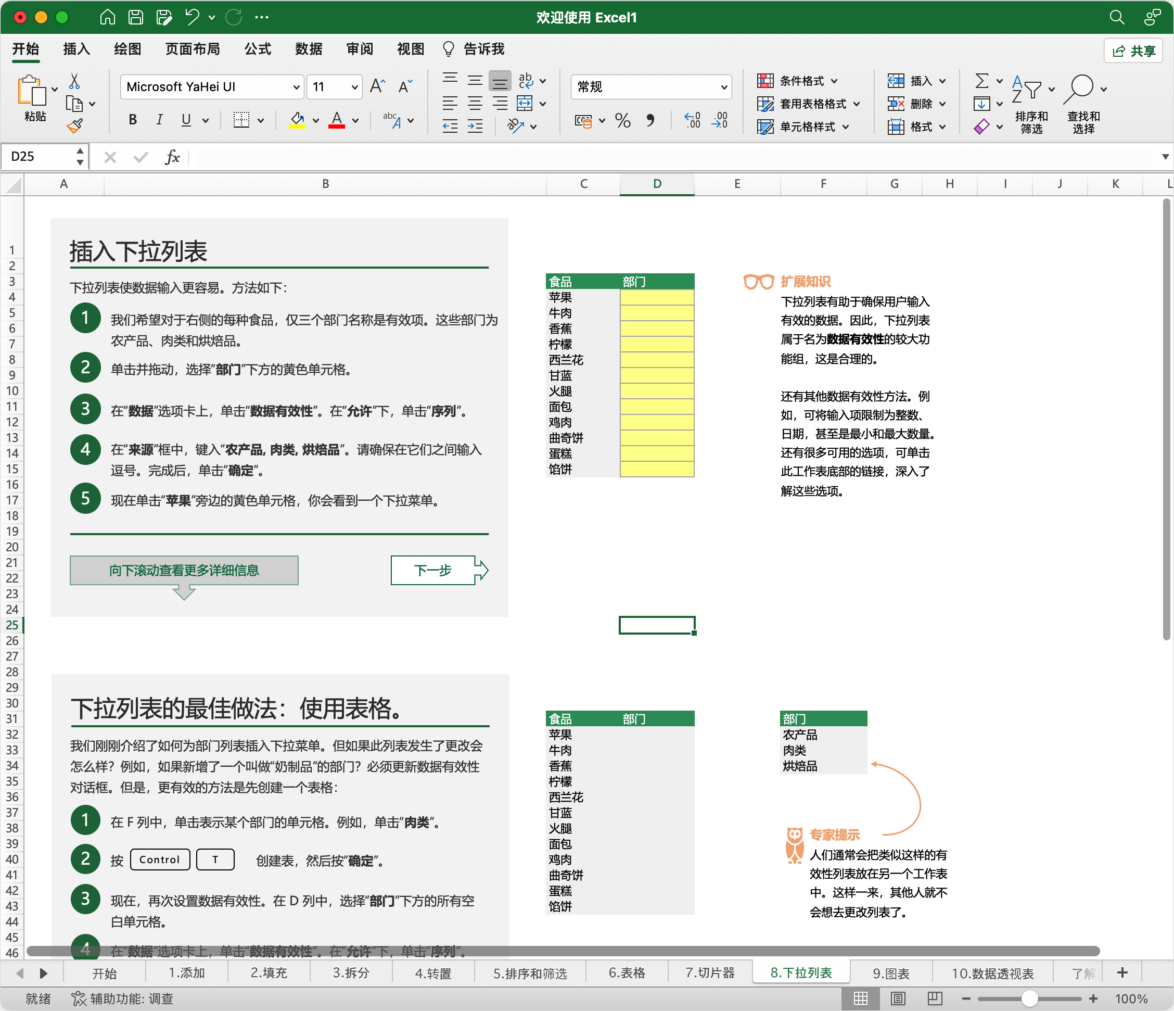Open the 数据 ribbon tab
1174x1011 pixels.
pyautogui.click(x=309, y=49)
